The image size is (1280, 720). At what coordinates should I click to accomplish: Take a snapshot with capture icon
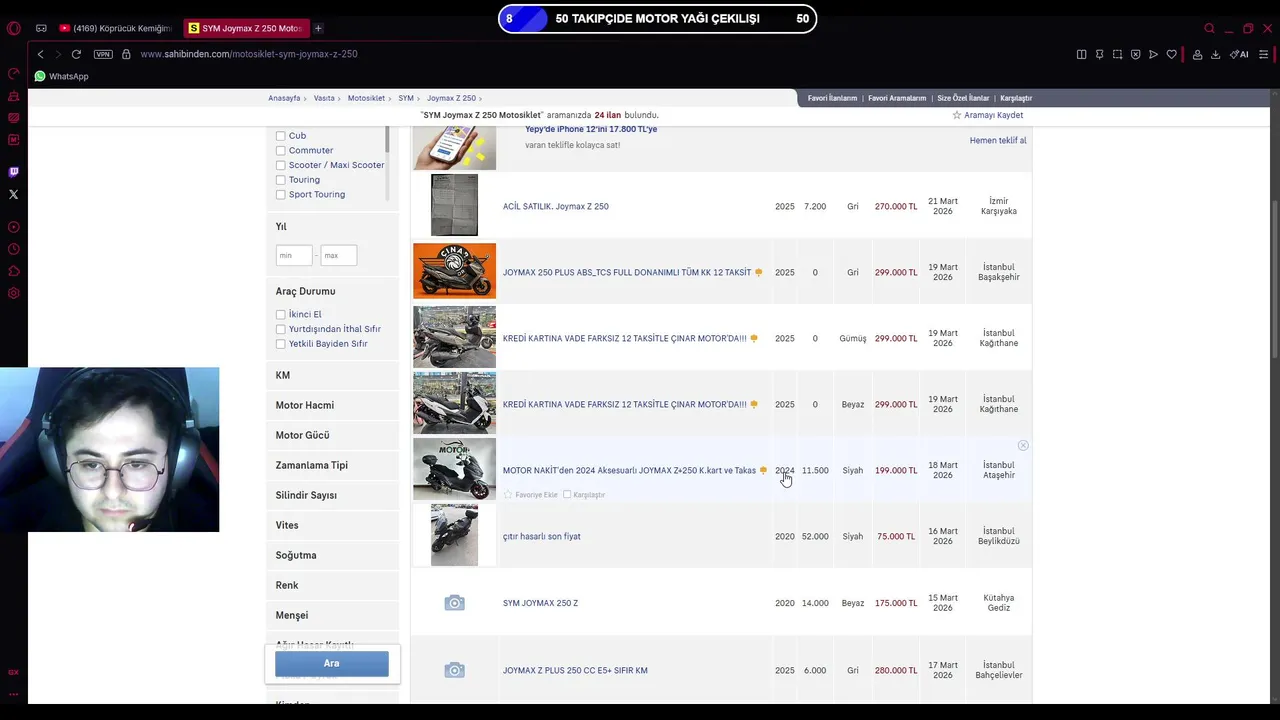[x=1117, y=54]
